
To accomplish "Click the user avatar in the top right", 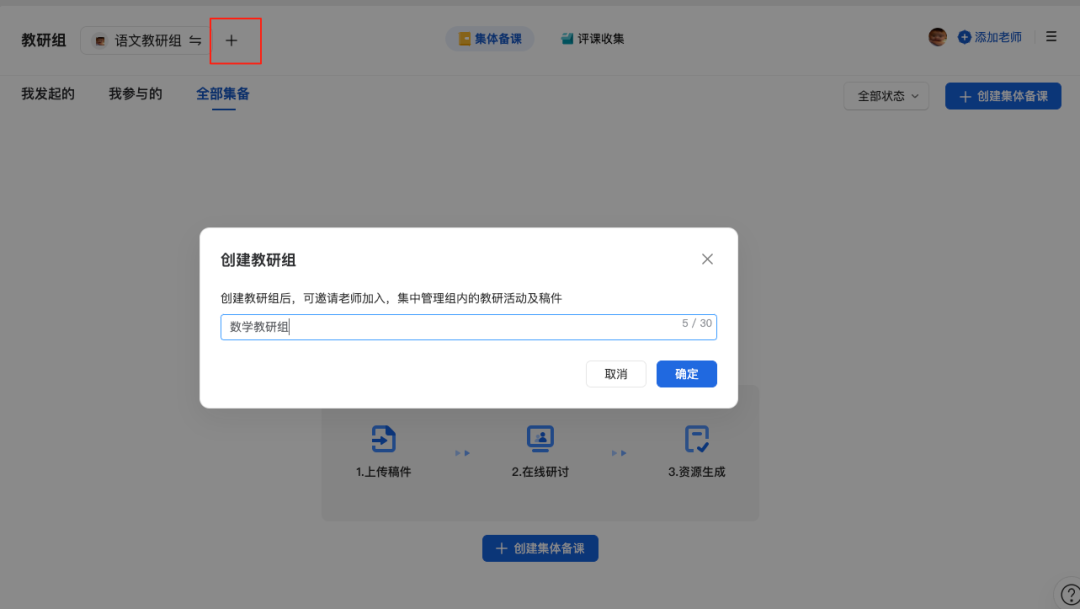I will point(937,36).
